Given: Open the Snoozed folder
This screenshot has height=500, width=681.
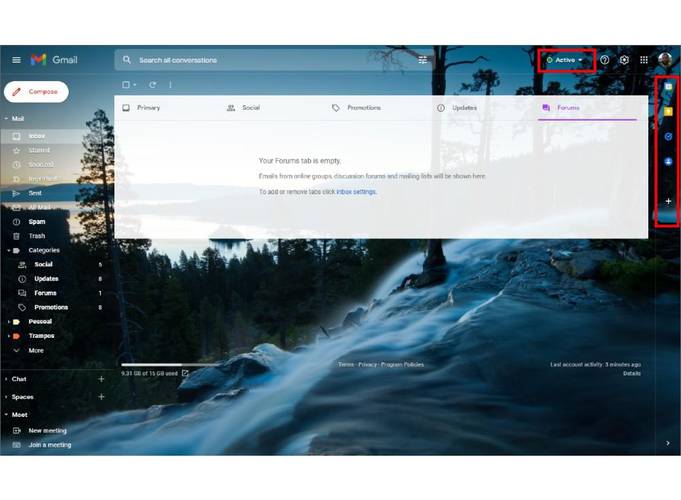Looking at the screenshot, I should point(43,165).
